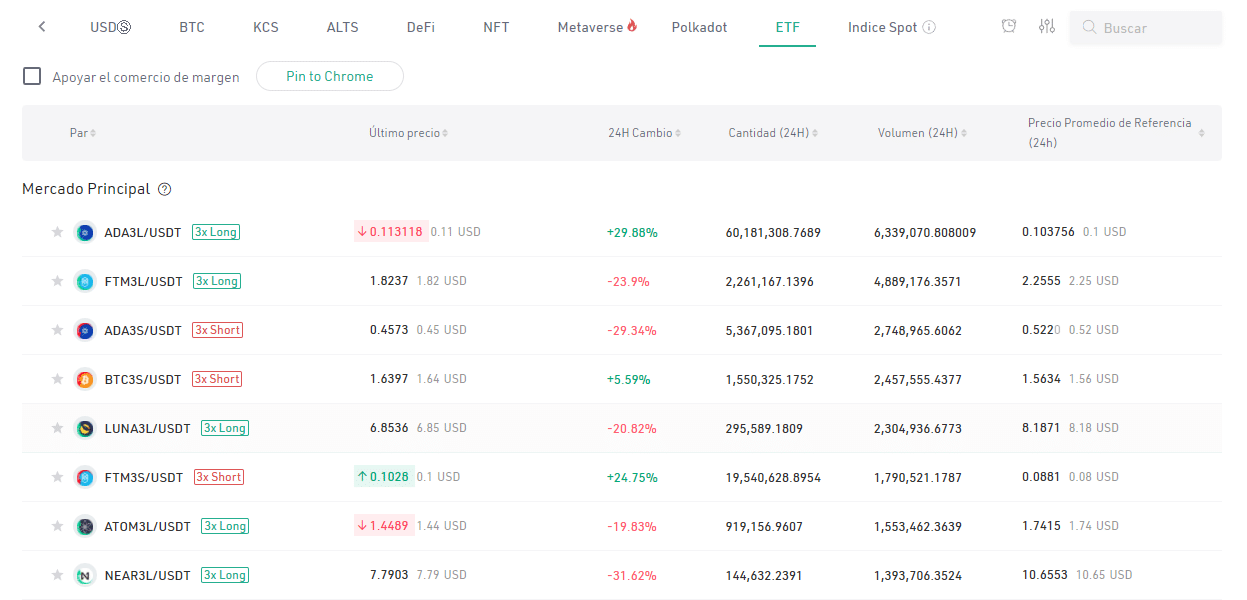The width and height of the screenshot is (1247, 600).
Task: Open the Metaverse tab
Action: click(597, 27)
